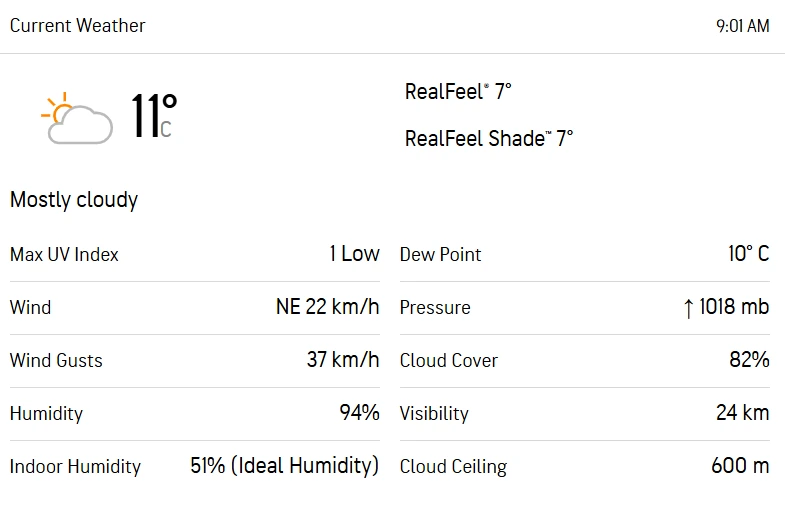Click the Cloud Cover label
This screenshot has height=511, width=785.
coord(448,361)
